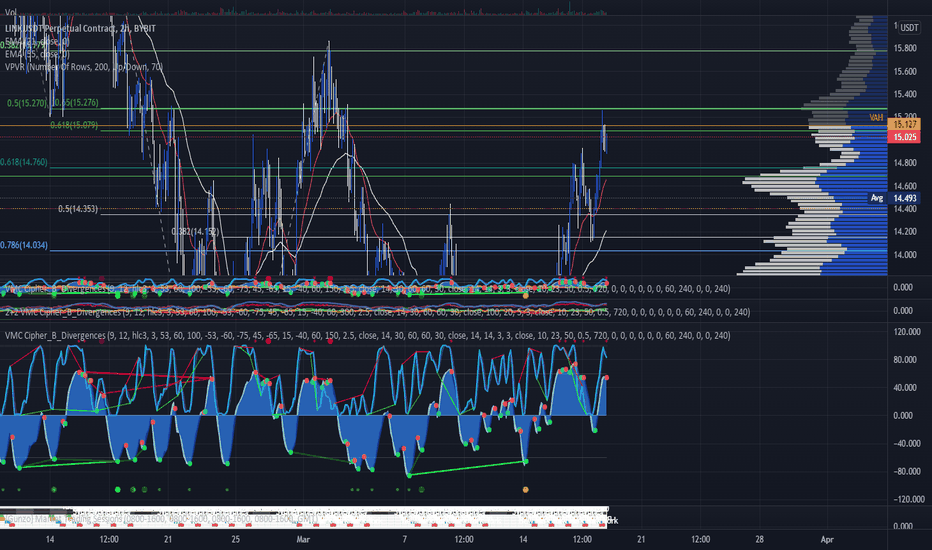
Task: Click the Avg 14.493 price label
Action: tap(894, 198)
